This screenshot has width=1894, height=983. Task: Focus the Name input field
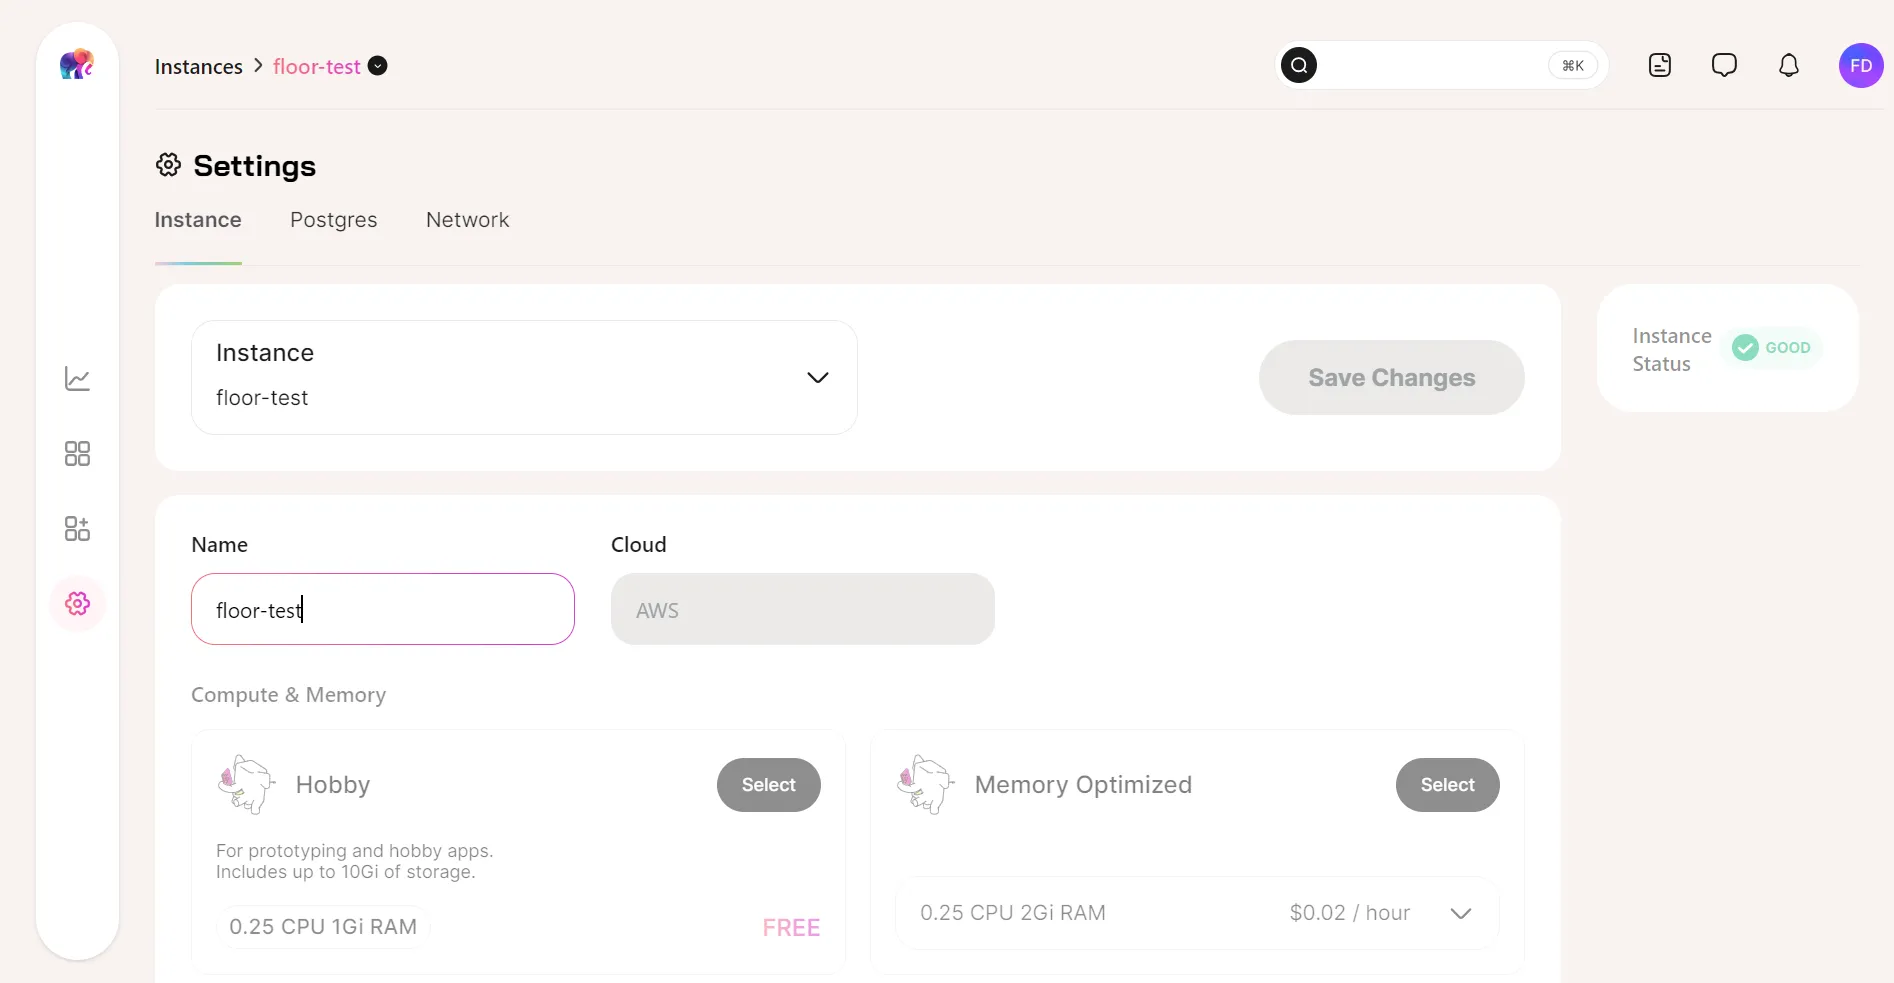pos(383,609)
